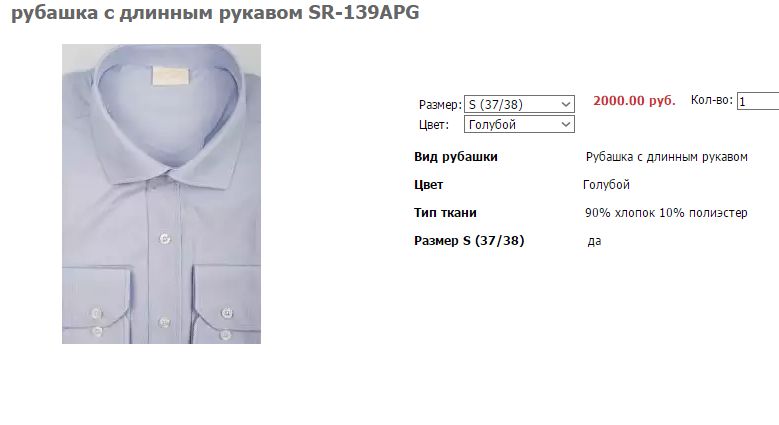
Task: Click the bold Вид рубашки attribute label
Action: (x=456, y=157)
